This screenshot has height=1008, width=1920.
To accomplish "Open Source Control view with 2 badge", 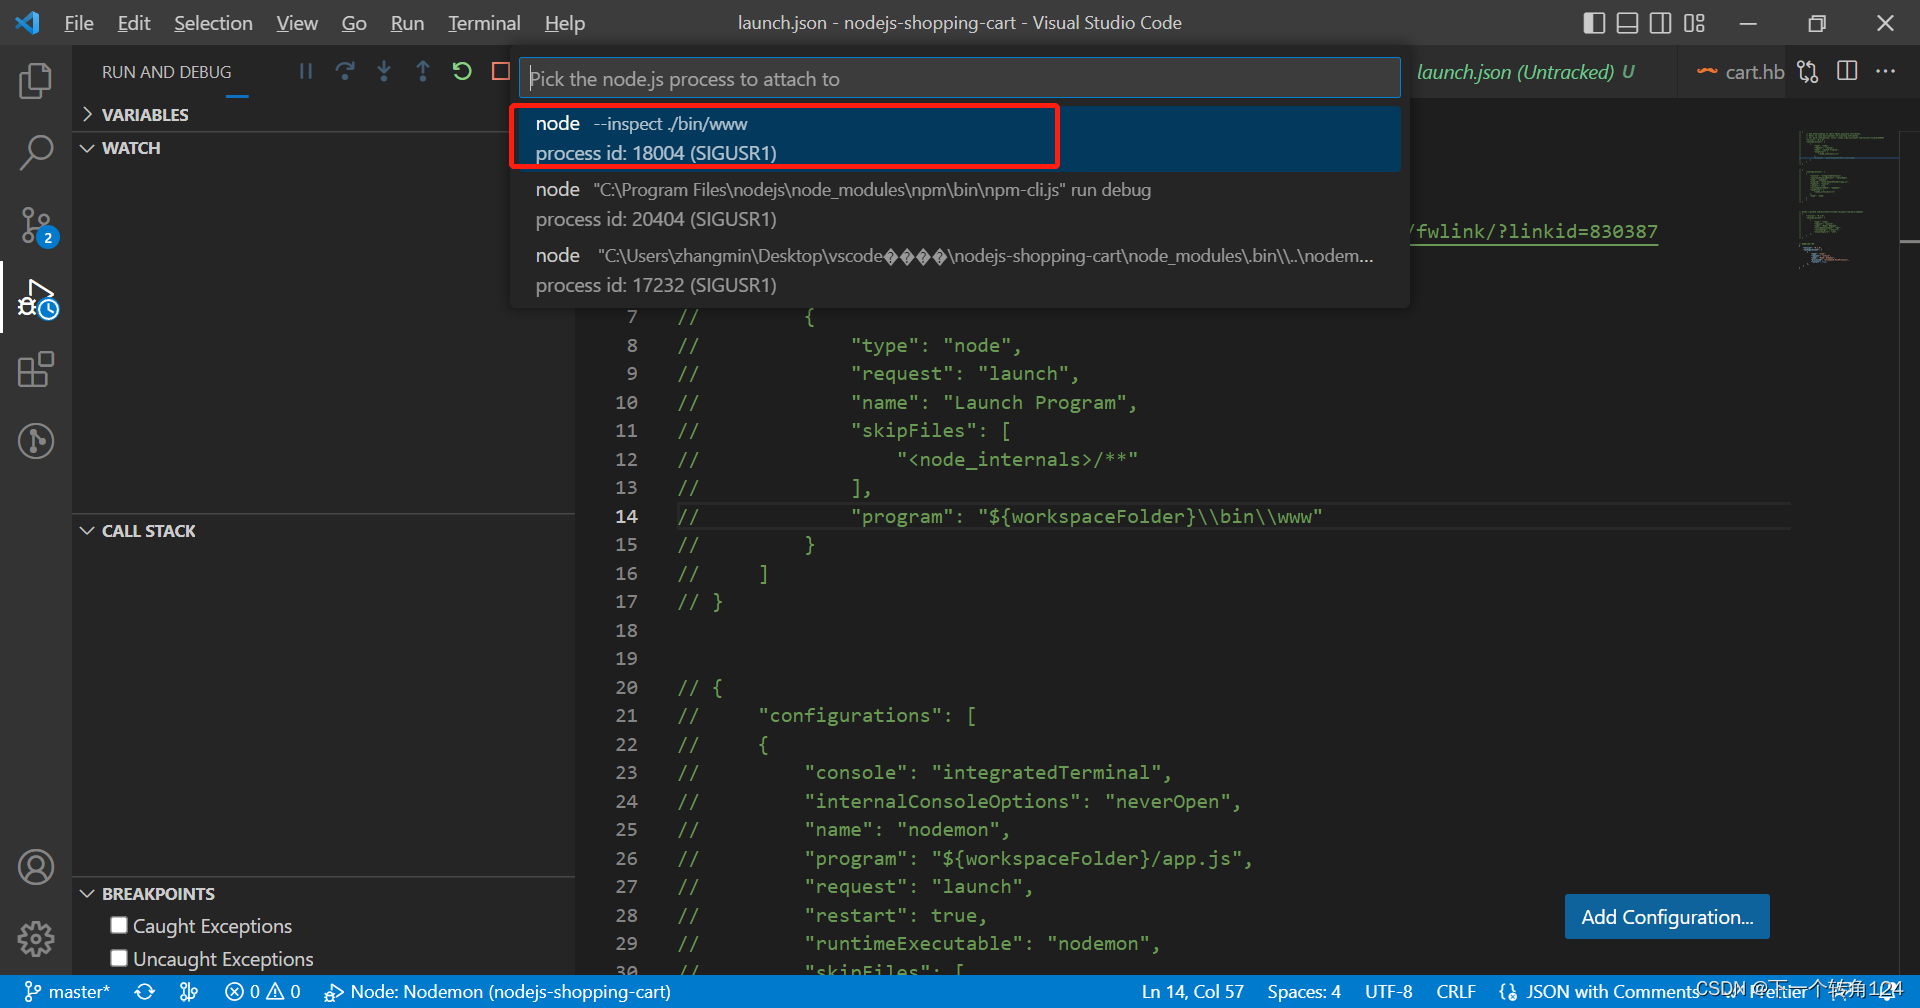I will [x=36, y=226].
